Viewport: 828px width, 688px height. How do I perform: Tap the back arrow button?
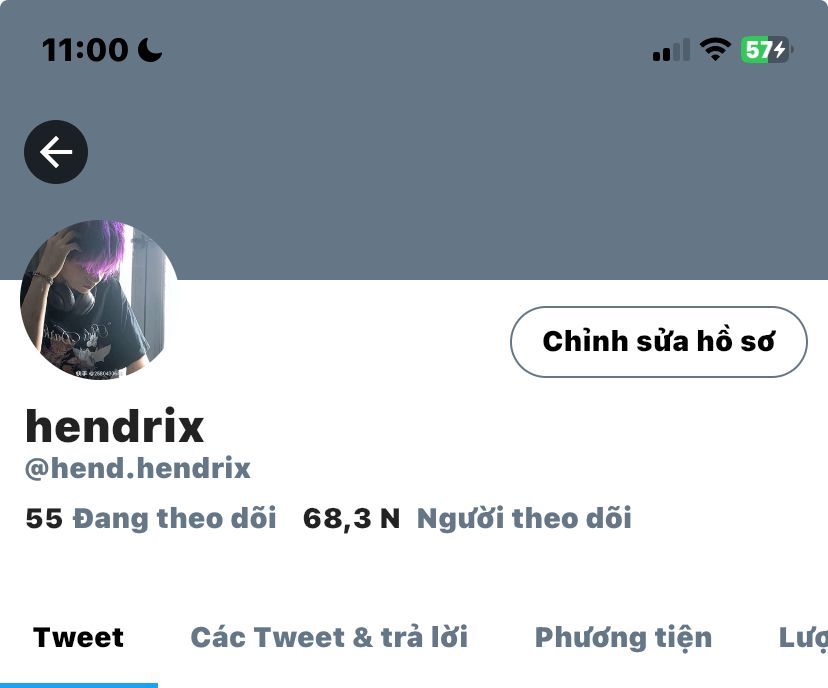click(x=56, y=152)
